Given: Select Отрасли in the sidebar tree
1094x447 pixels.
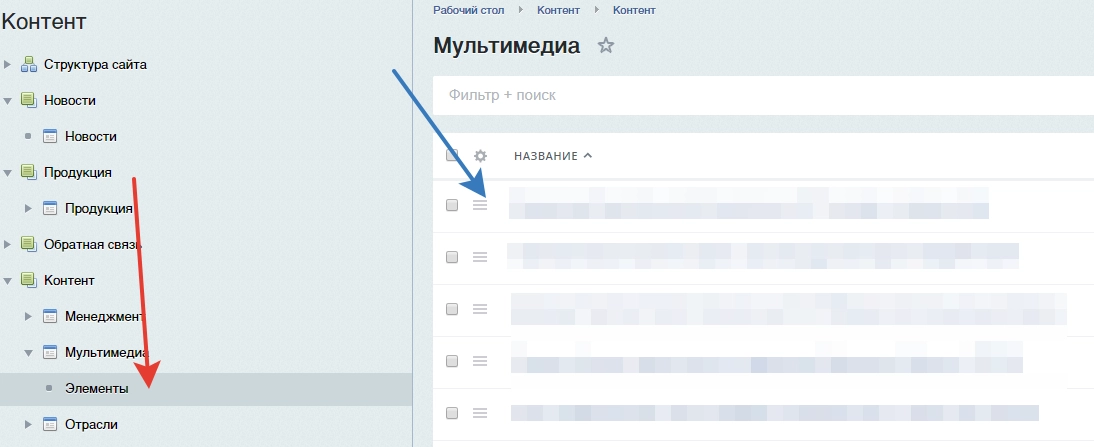Looking at the screenshot, I should (91, 424).
